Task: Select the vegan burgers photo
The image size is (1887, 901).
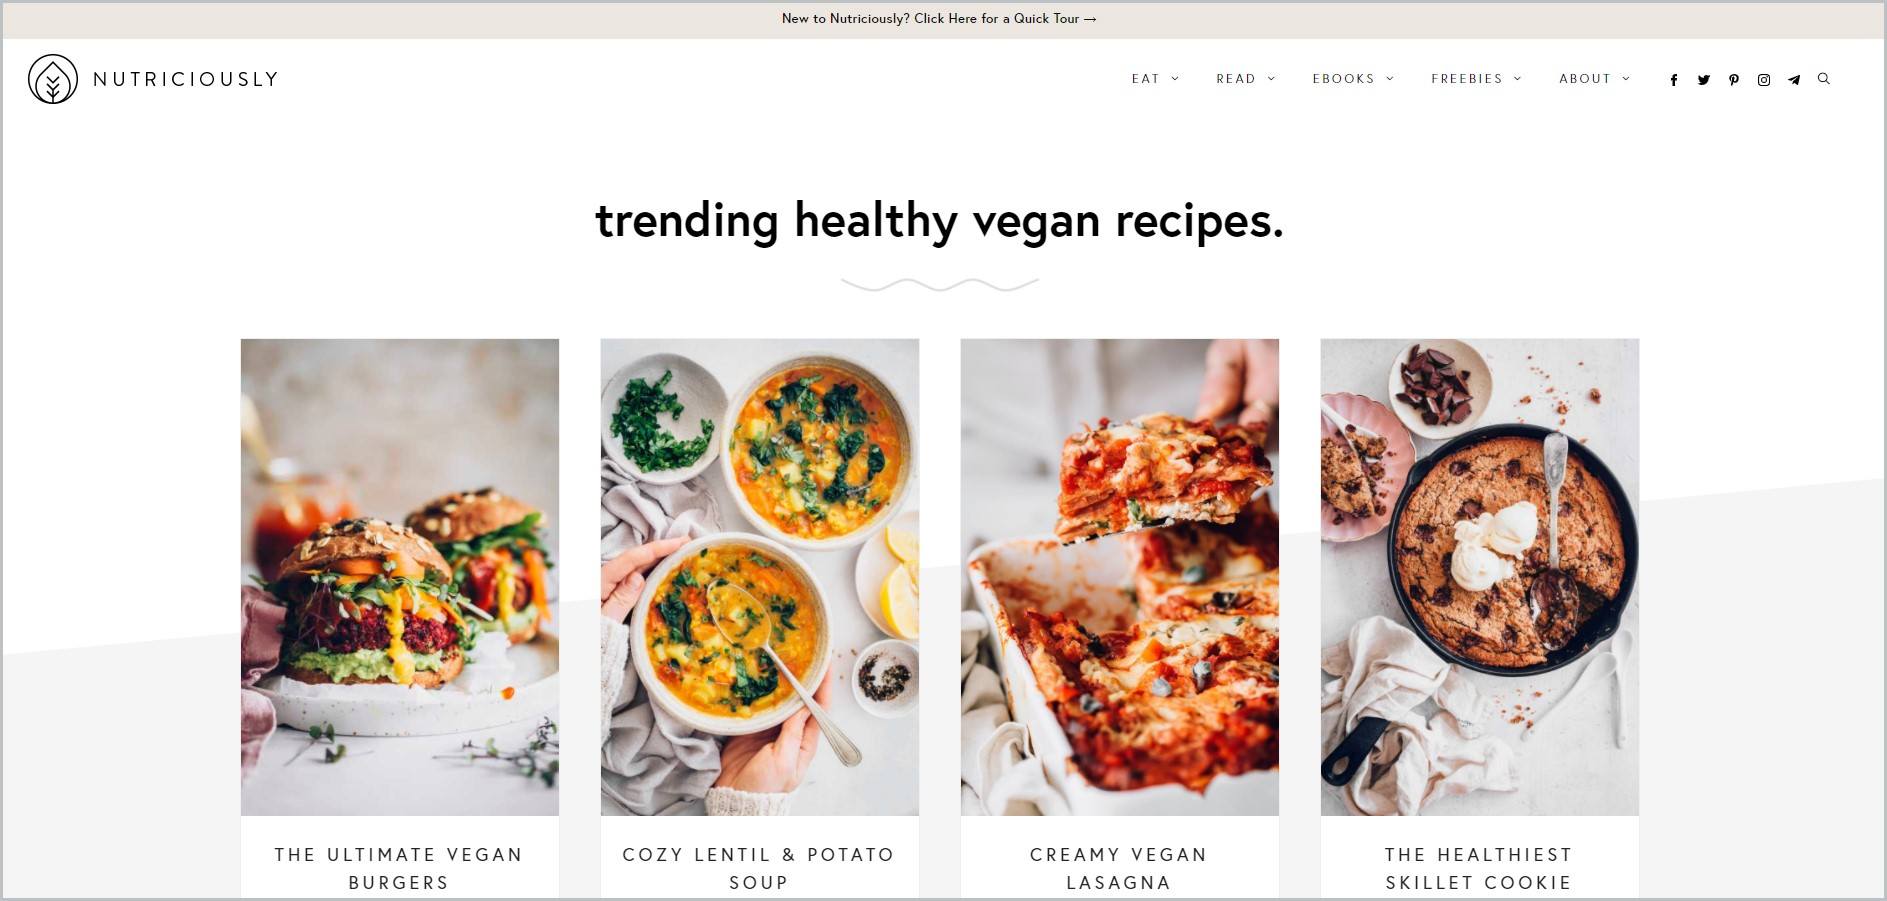Action: coord(399,577)
